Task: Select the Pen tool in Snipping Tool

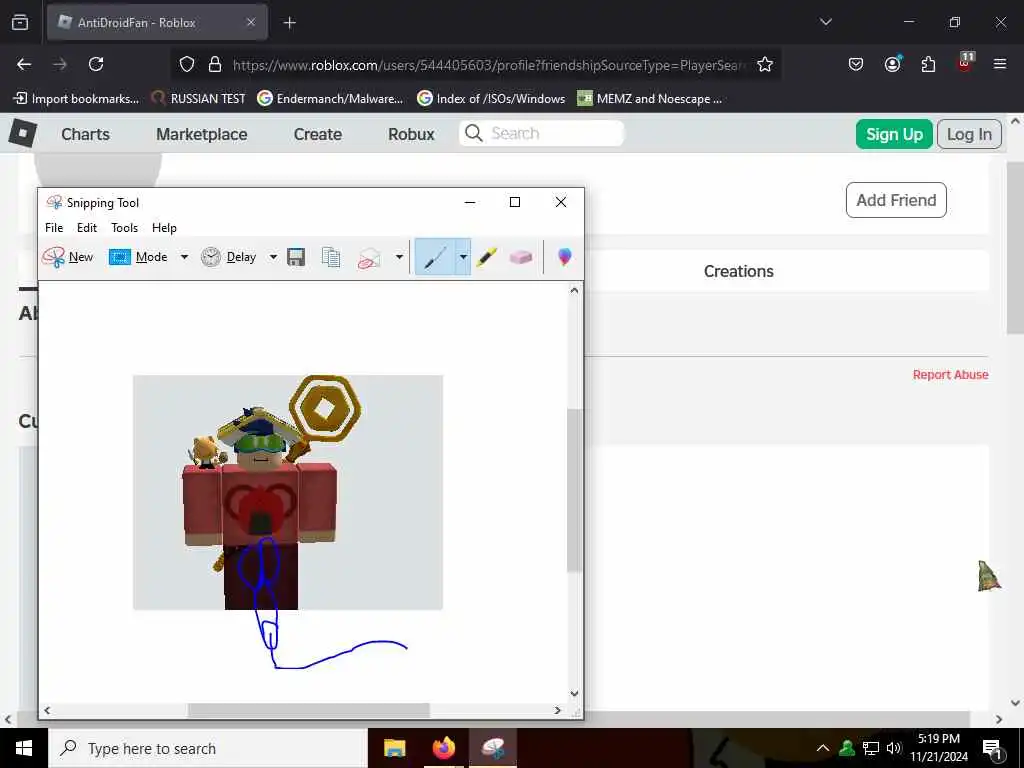Action: tap(435, 257)
